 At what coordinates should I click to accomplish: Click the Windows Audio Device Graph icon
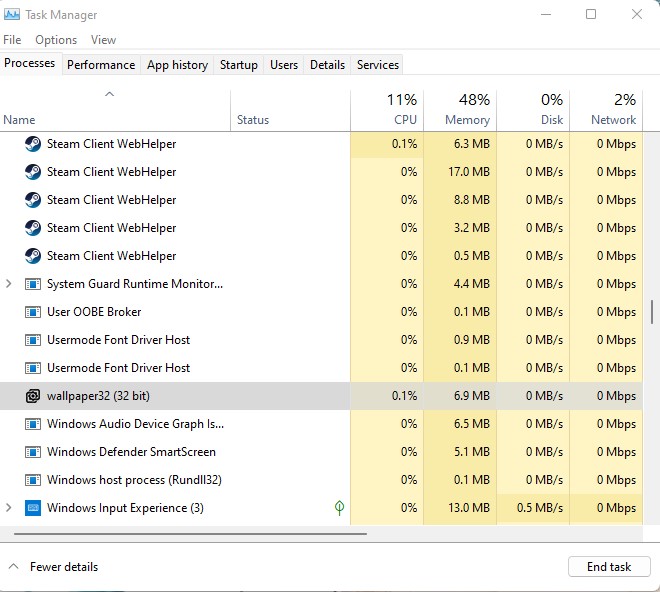click(32, 424)
